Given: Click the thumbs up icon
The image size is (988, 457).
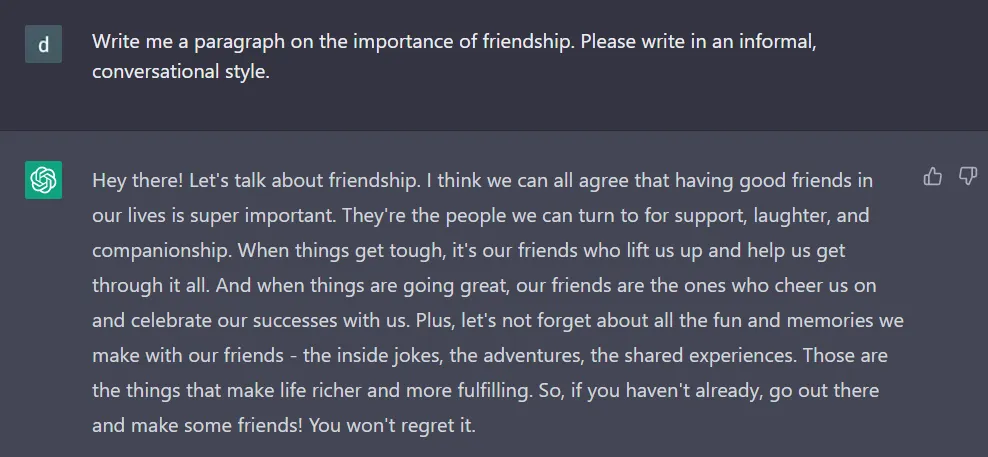Looking at the screenshot, I should (x=933, y=177).
